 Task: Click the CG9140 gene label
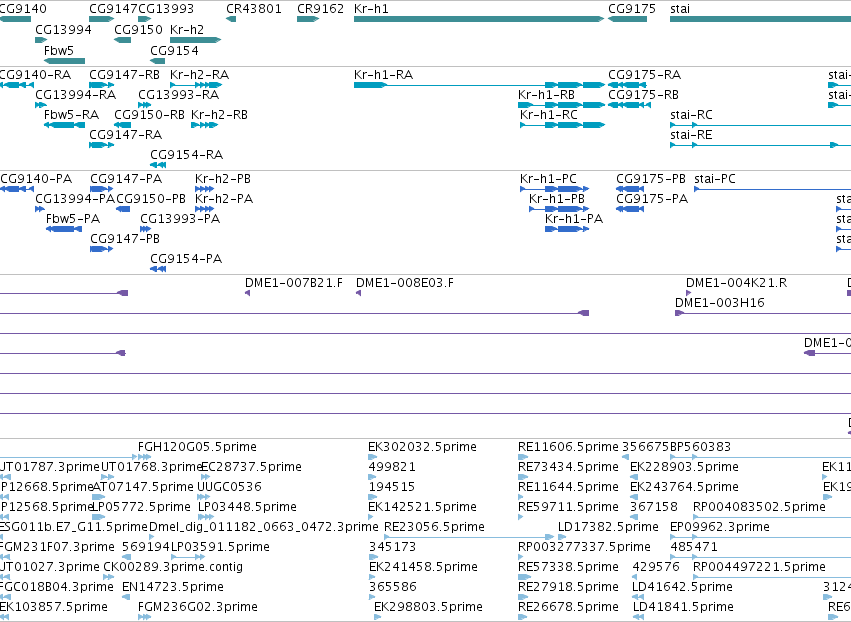(23, 9)
